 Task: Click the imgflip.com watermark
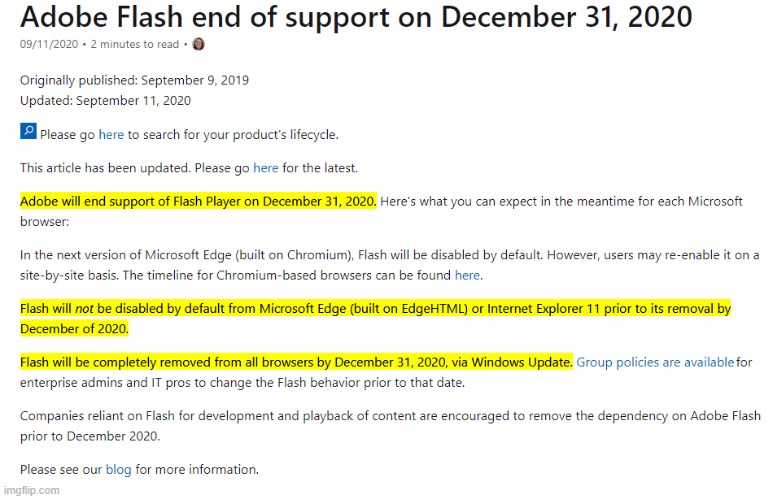coord(32,491)
